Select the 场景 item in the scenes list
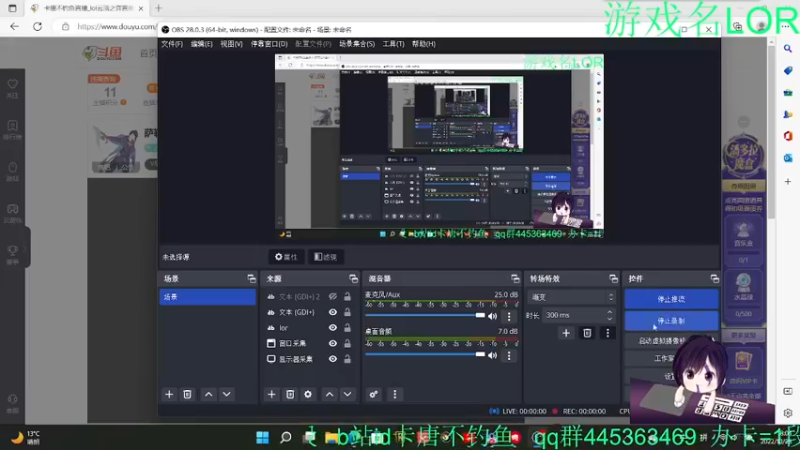This screenshot has height=450, width=800. (x=208, y=297)
